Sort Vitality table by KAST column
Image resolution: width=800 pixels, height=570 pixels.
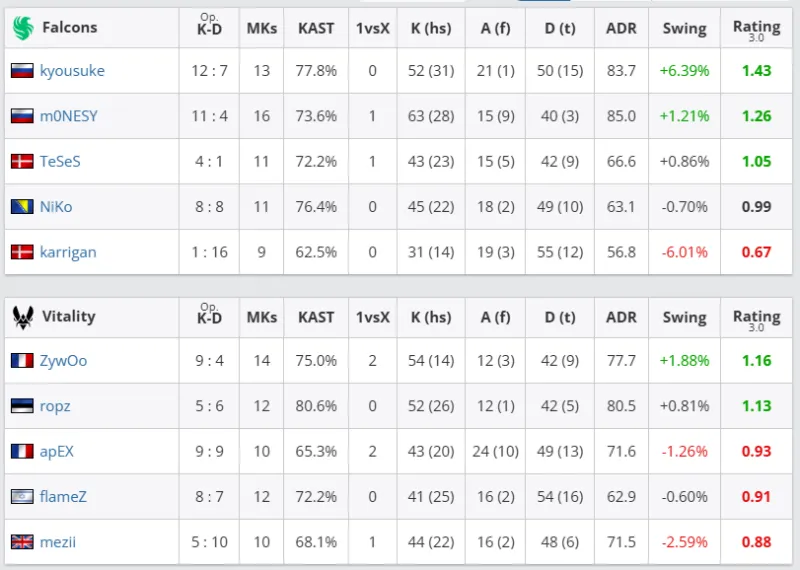pyautogui.click(x=316, y=317)
